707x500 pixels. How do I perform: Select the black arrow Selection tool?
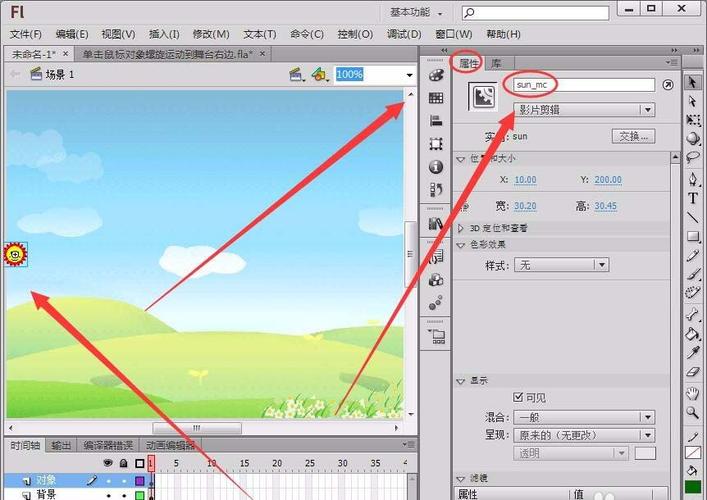pyautogui.click(x=693, y=82)
